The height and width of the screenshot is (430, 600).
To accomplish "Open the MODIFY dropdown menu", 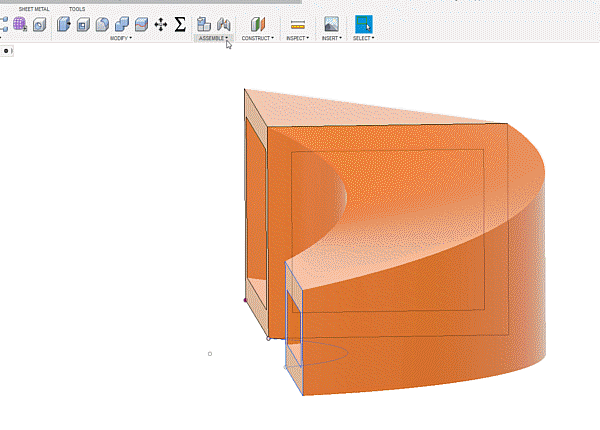I will pos(121,38).
